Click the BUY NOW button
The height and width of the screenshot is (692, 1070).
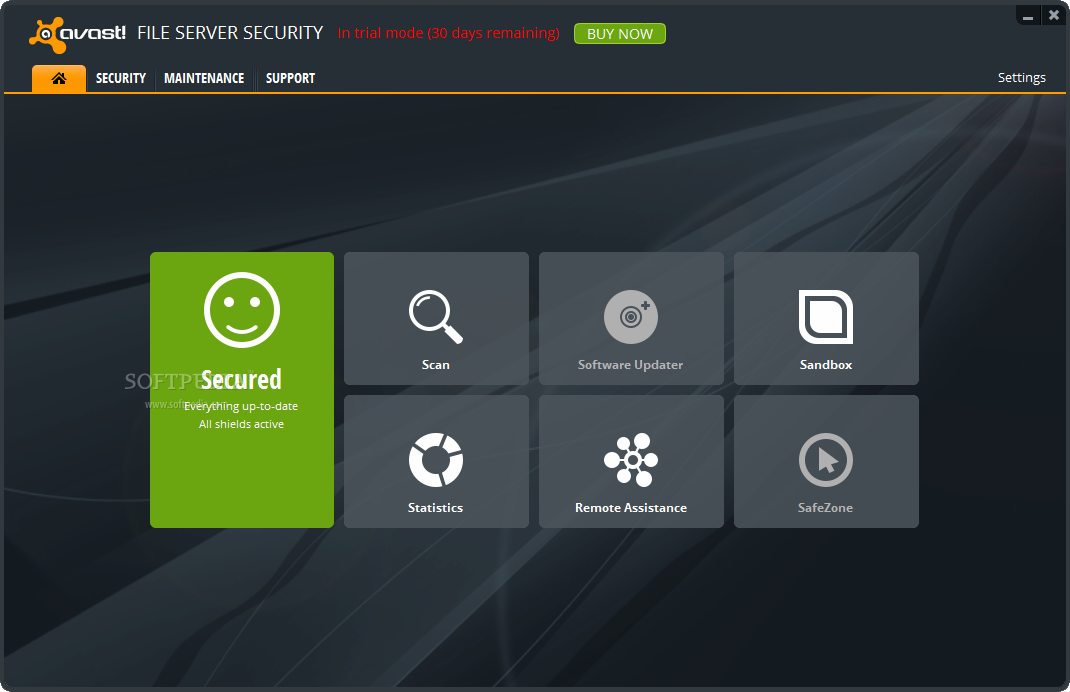[x=620, y=33]
